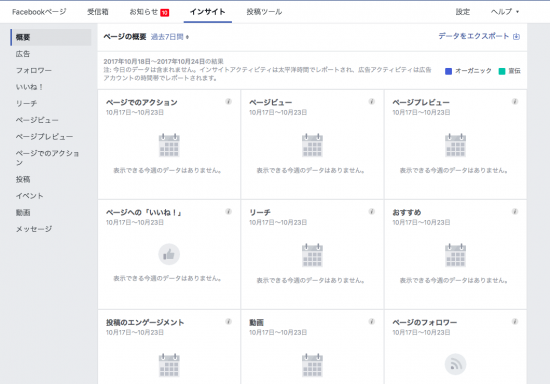Click blue オーガニック legend swatch
Viewport: 550px width, 384px height.
pos(448,71)
